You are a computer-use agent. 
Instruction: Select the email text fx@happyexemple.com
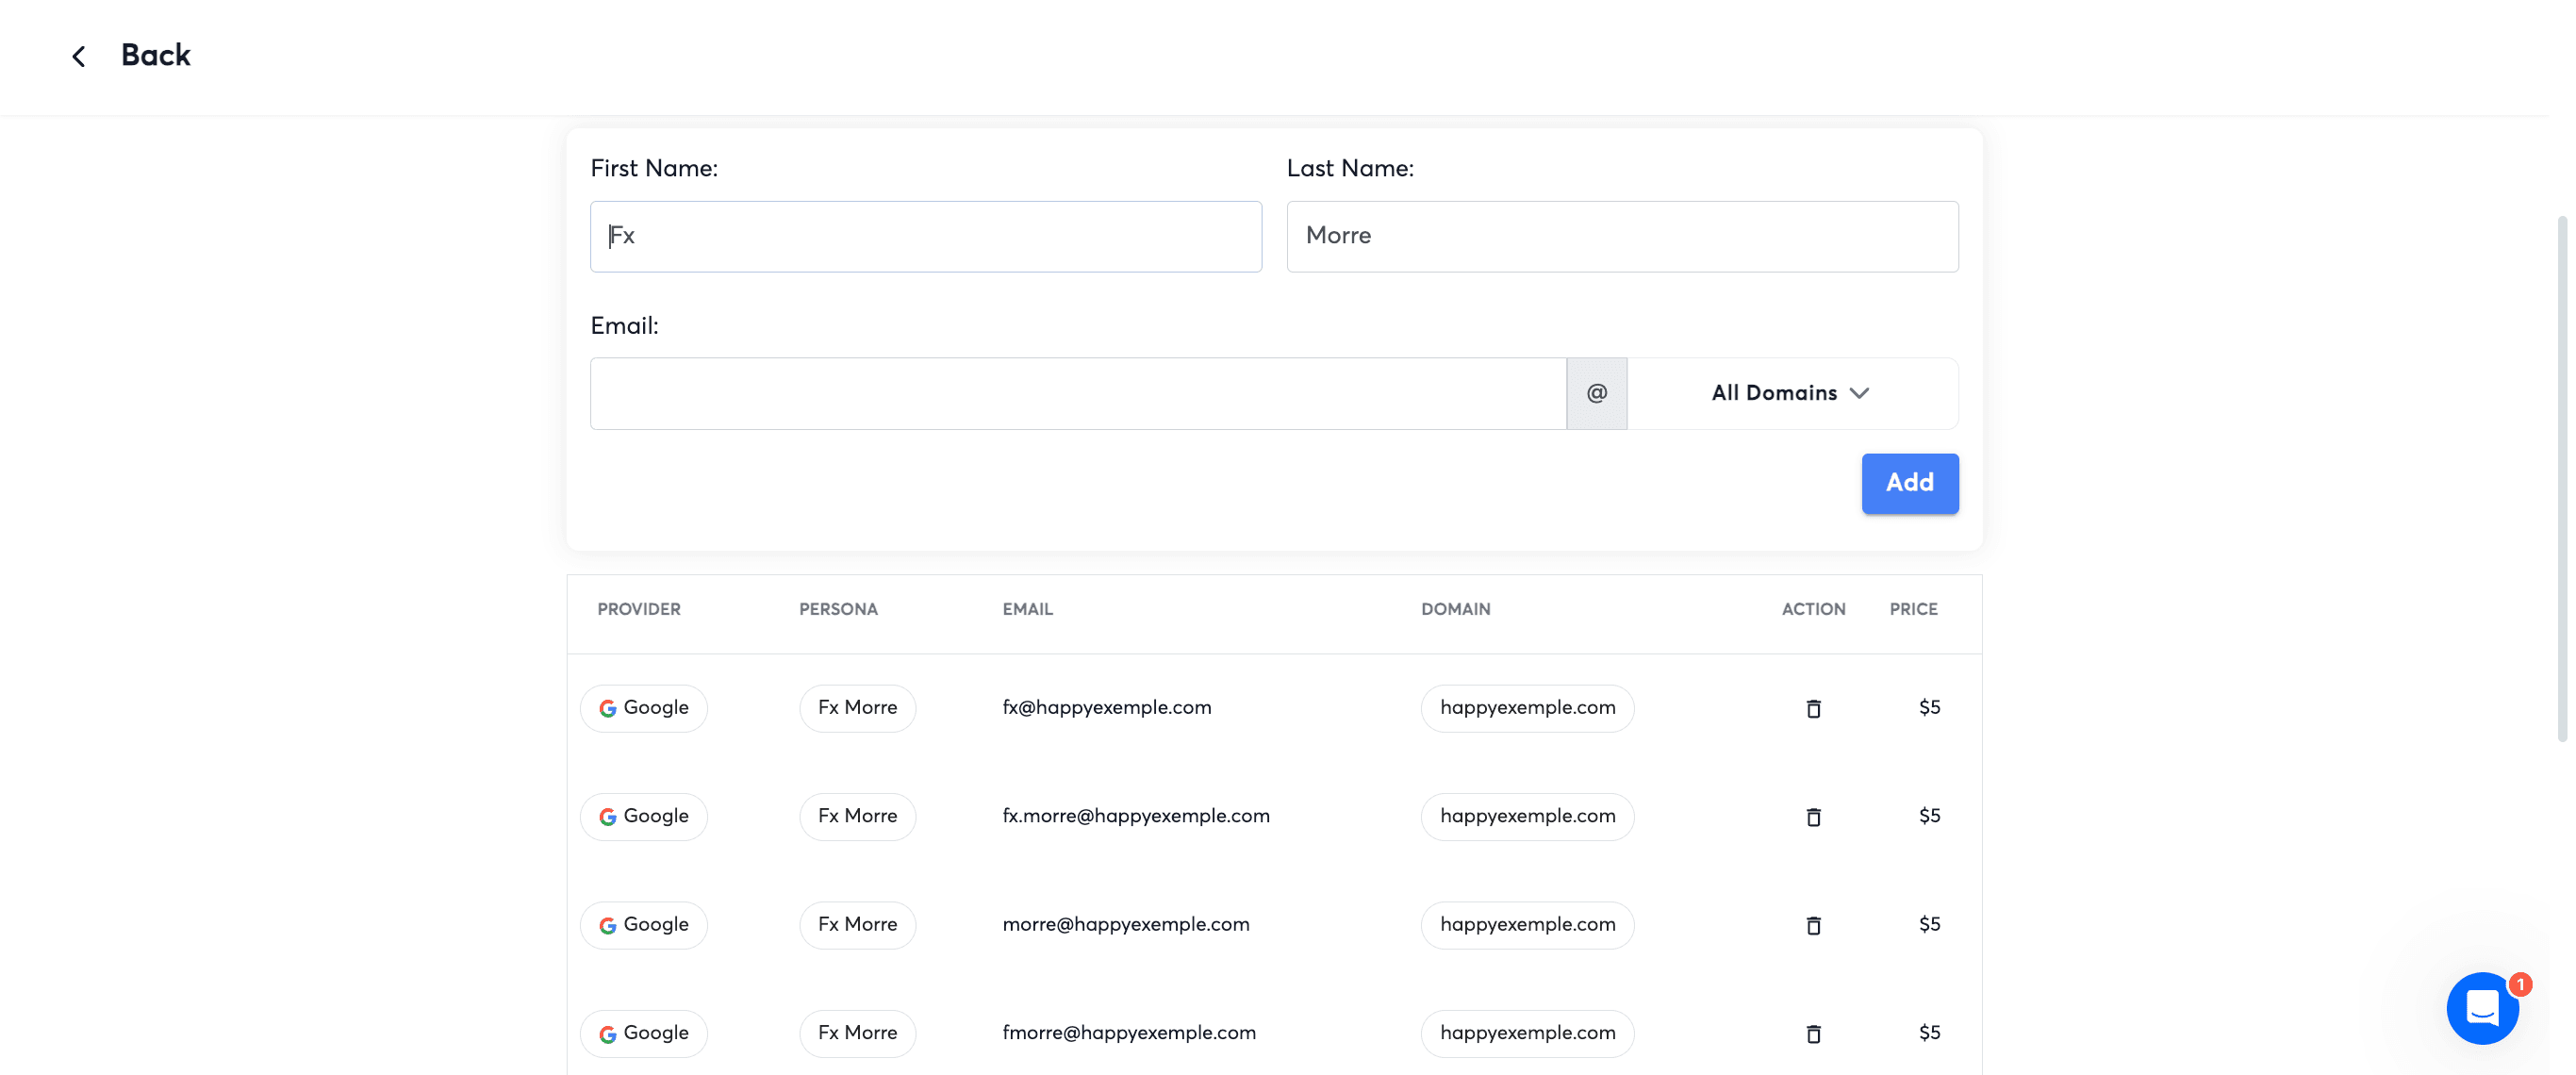[x=1107, y=707]
